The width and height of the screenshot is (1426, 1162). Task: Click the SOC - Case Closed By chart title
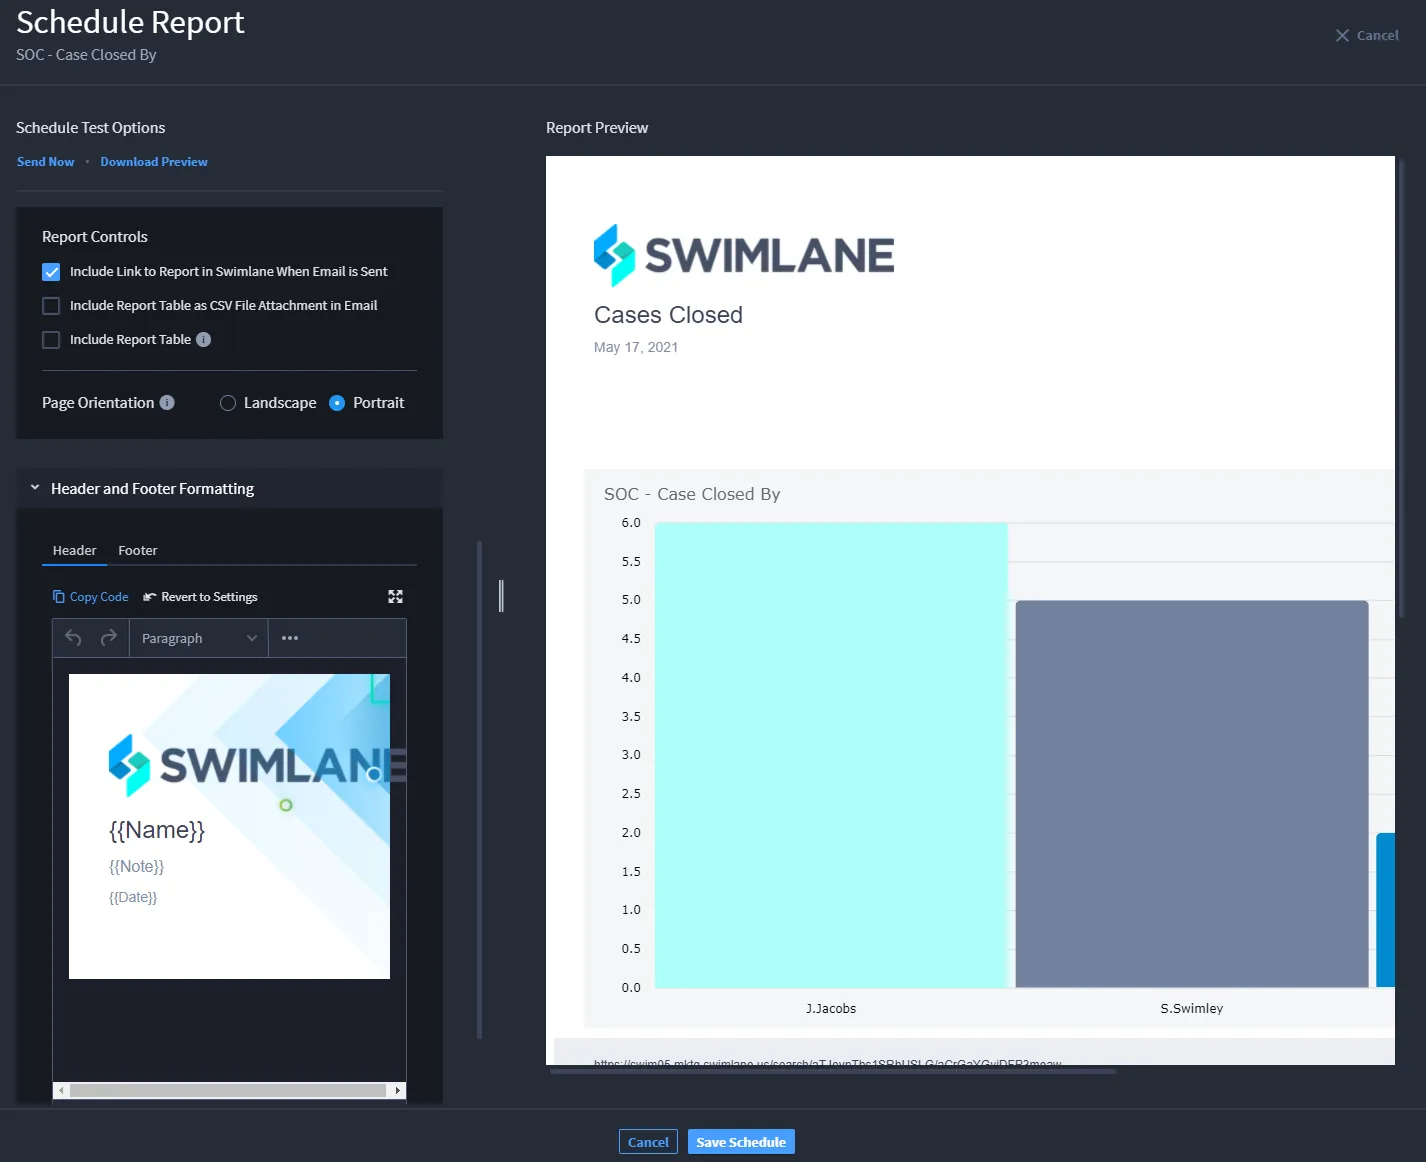pos(692,494)
